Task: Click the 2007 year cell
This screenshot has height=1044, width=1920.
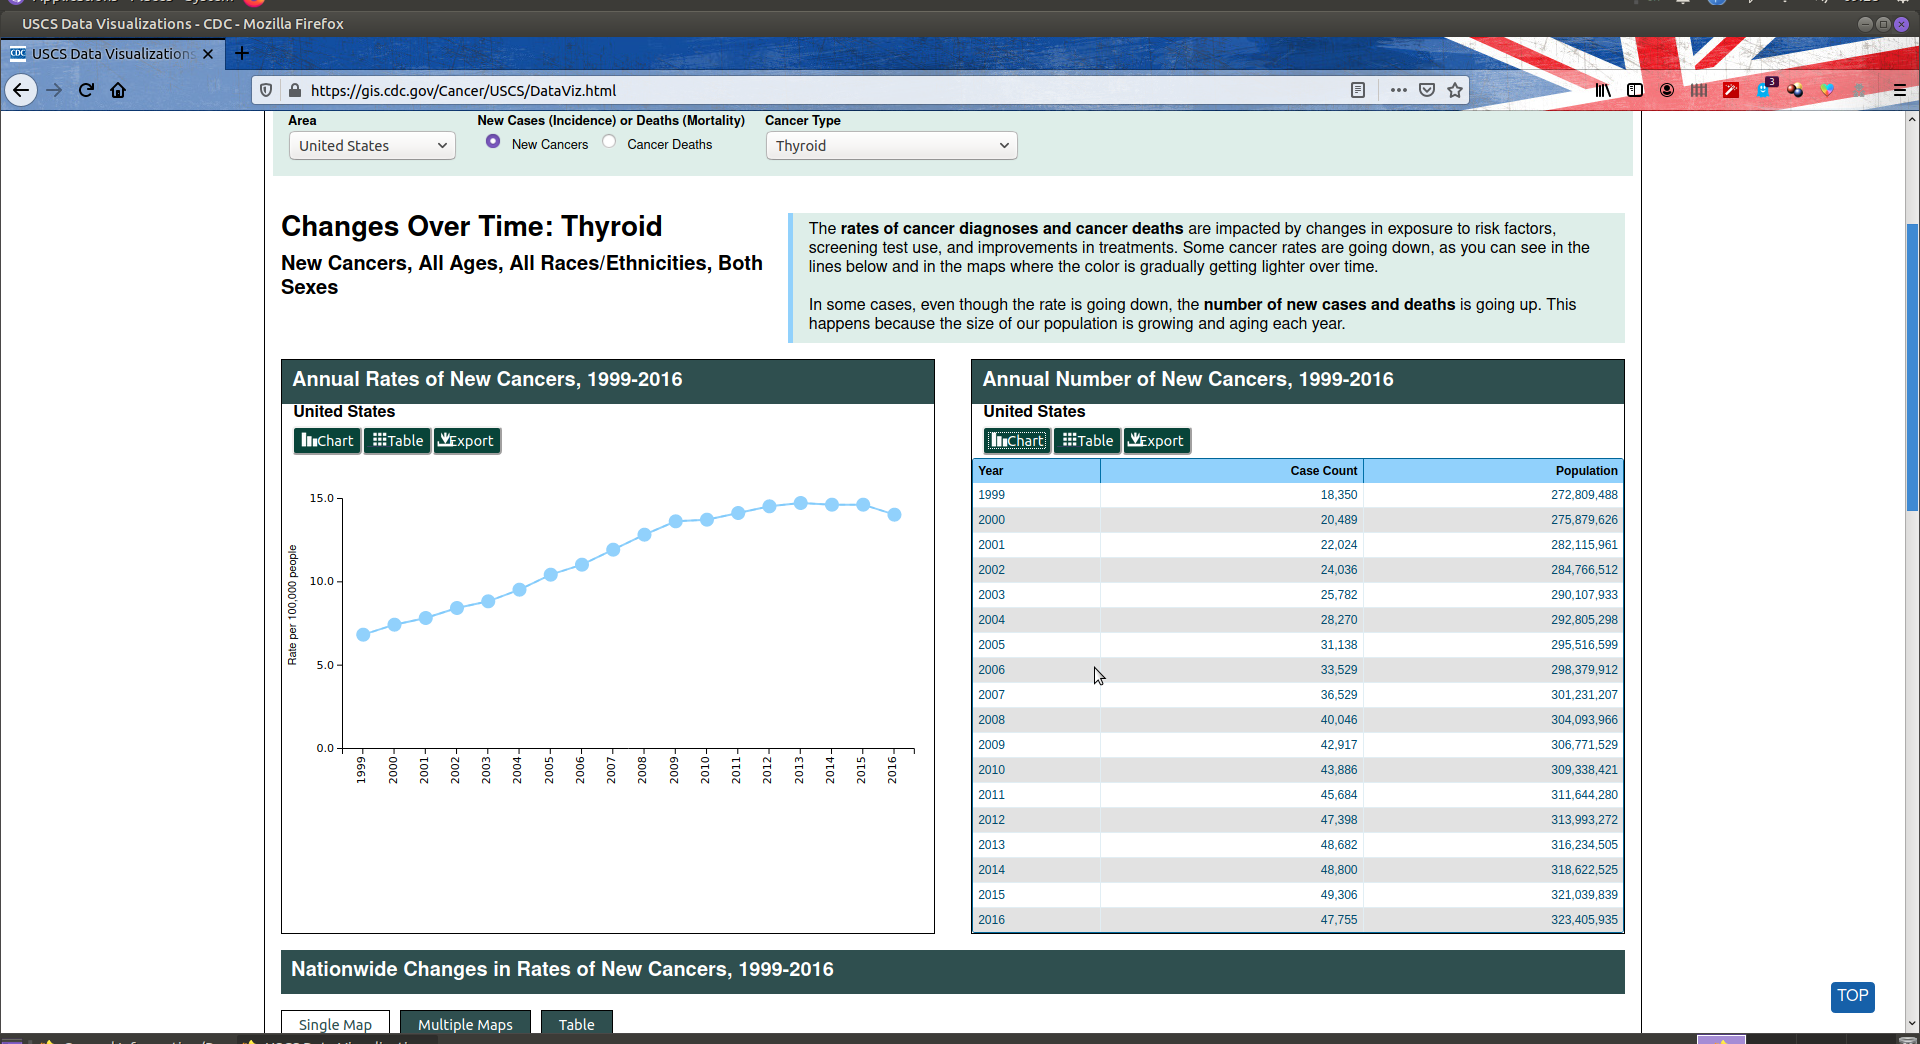Action: point(1036,695)
